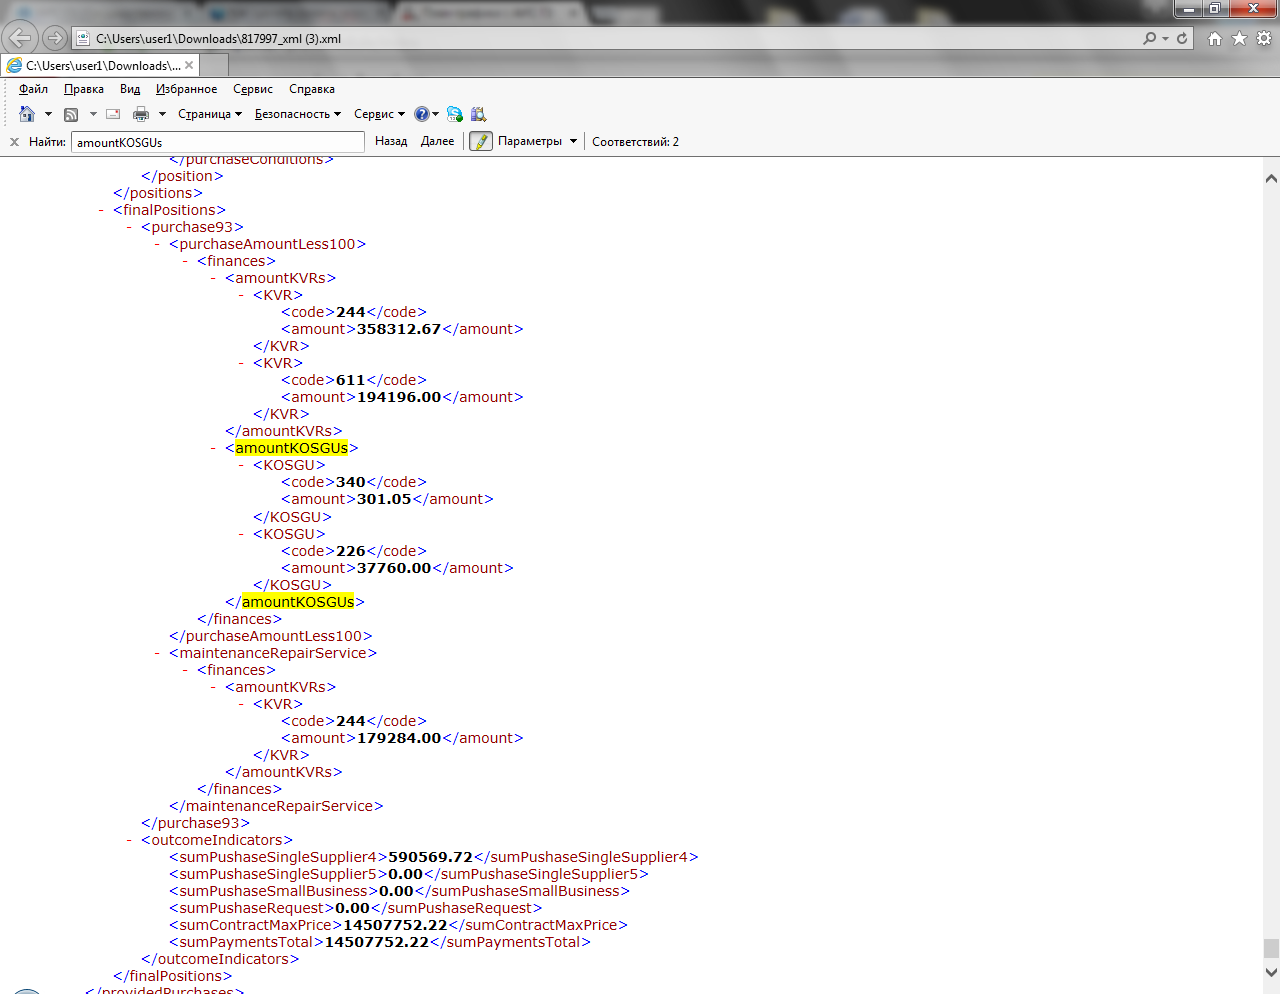Screen dimensions: 1280x994
Task: Collapse the amountKOSGUs XML node
Action: click(214, 448)
